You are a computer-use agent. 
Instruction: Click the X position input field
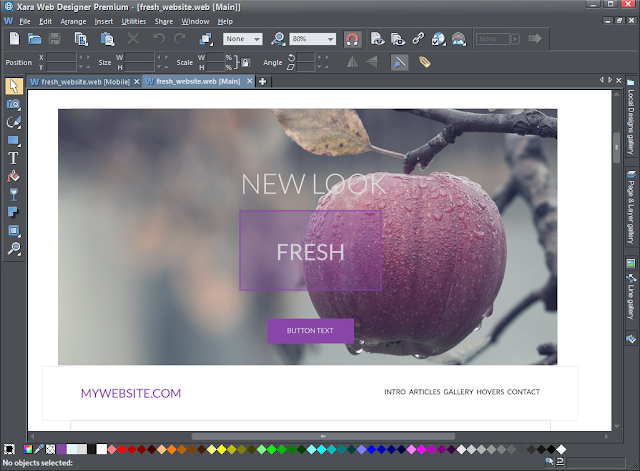(x=61, y=57)
